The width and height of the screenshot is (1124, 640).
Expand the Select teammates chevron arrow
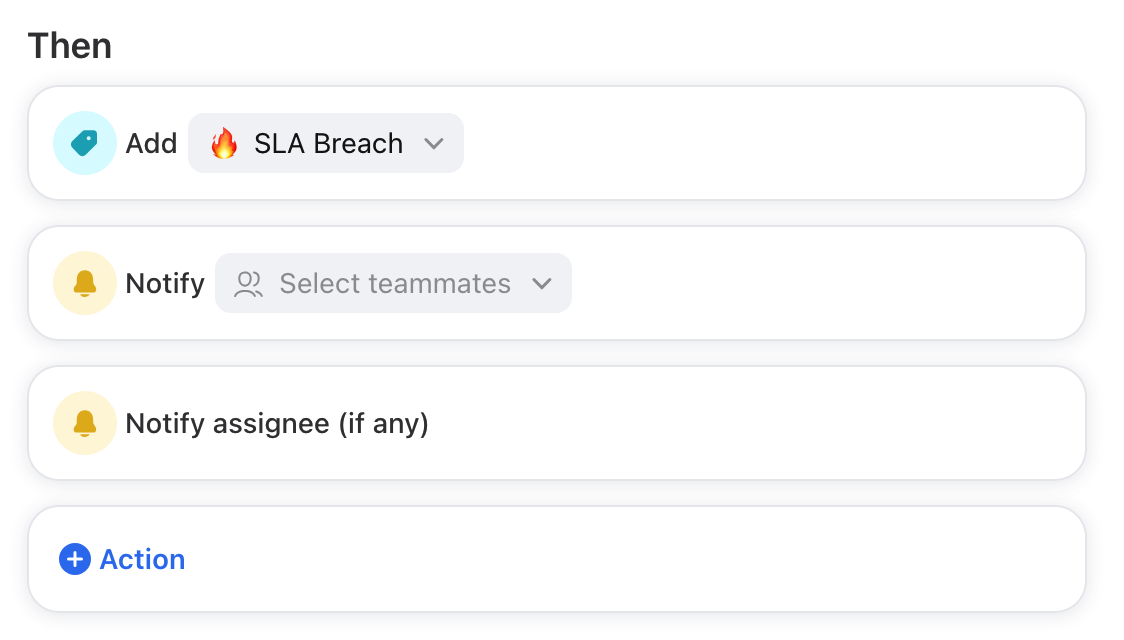(542, 284)
